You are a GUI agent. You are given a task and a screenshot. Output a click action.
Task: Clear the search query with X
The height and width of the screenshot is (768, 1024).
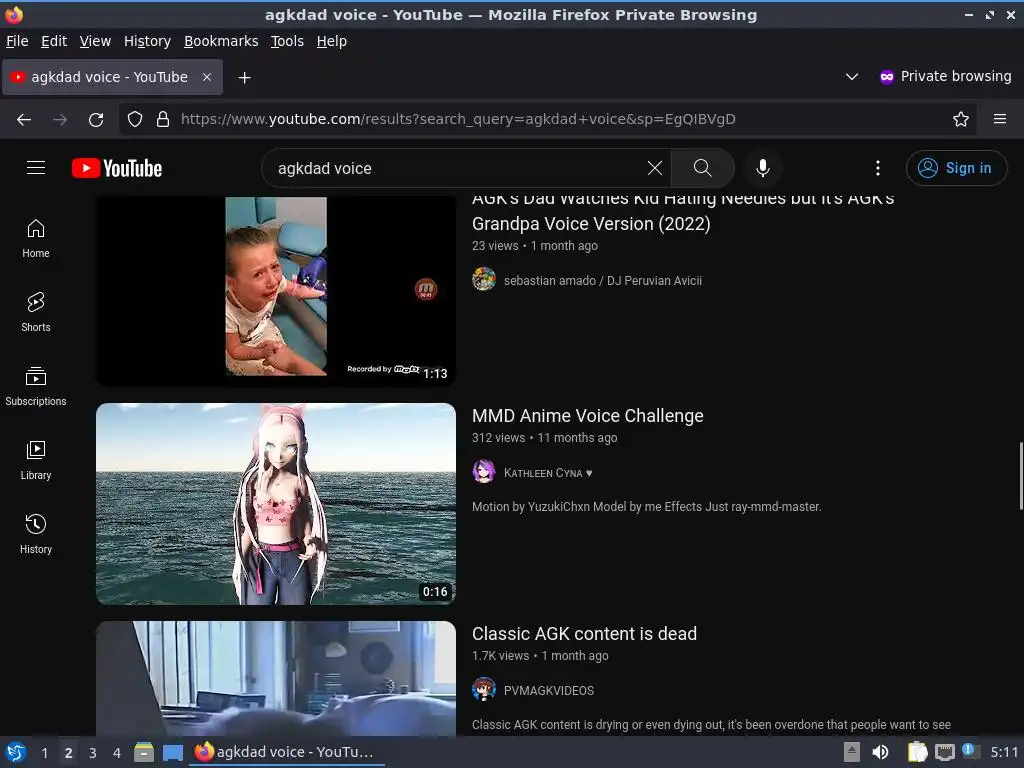point(654,168)
